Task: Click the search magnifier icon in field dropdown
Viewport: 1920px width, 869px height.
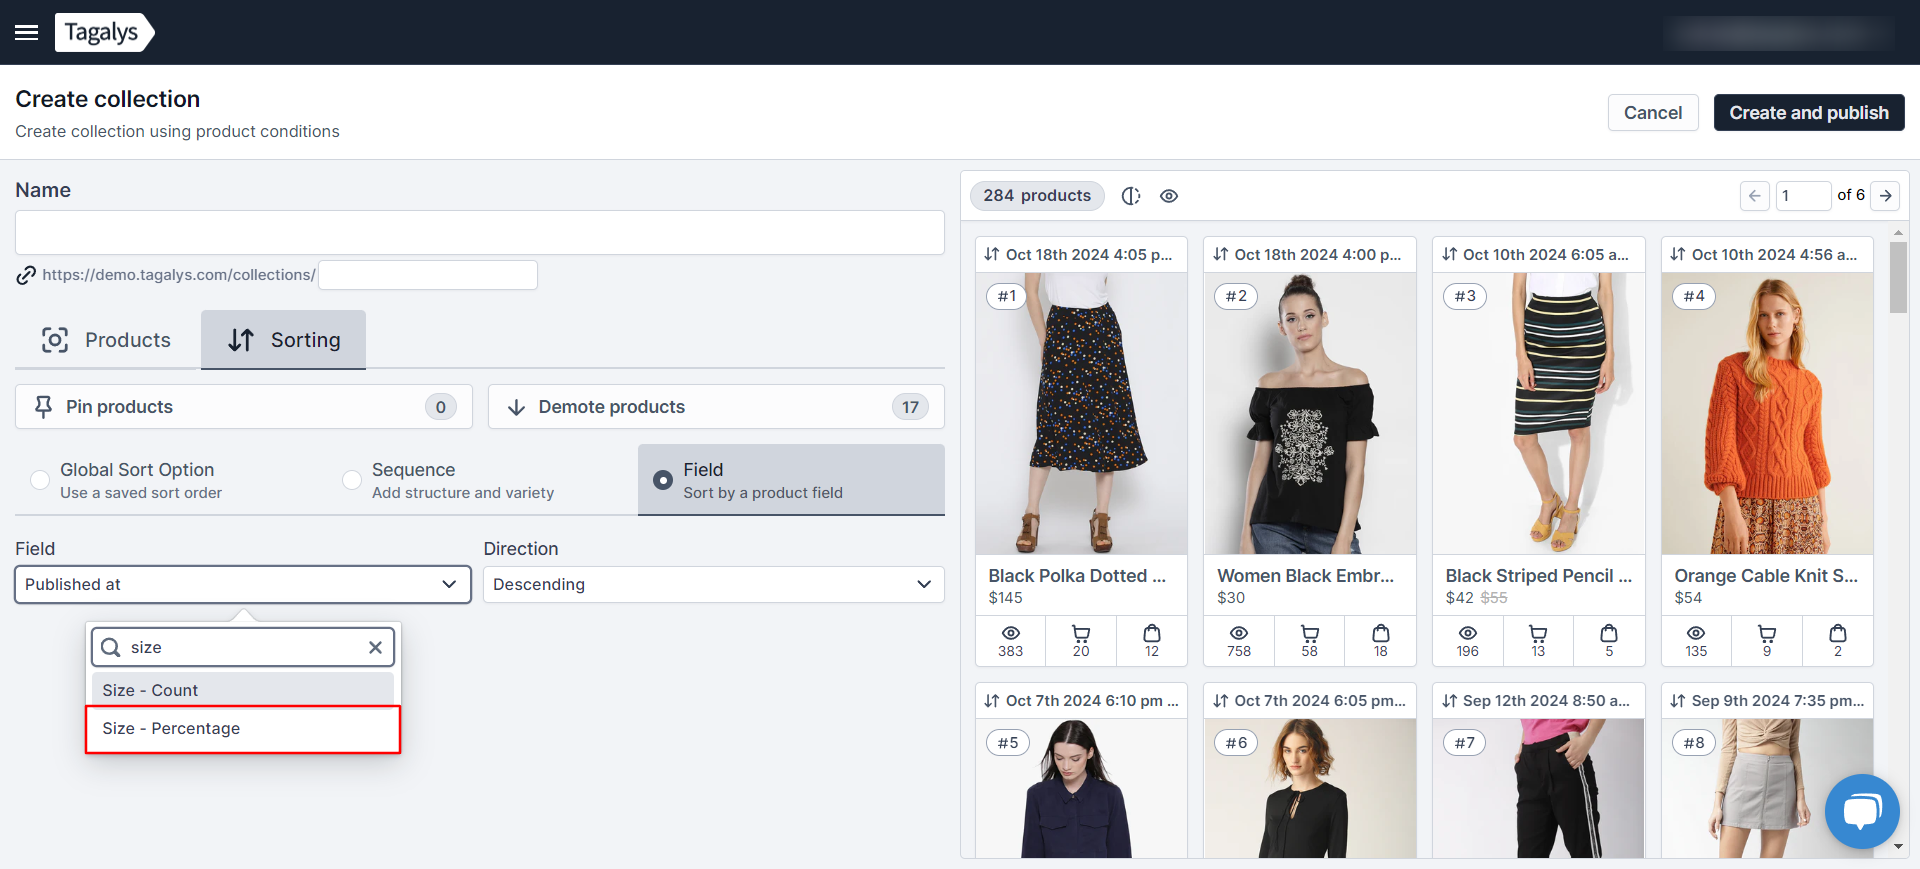Action: (x=111, y=647)
